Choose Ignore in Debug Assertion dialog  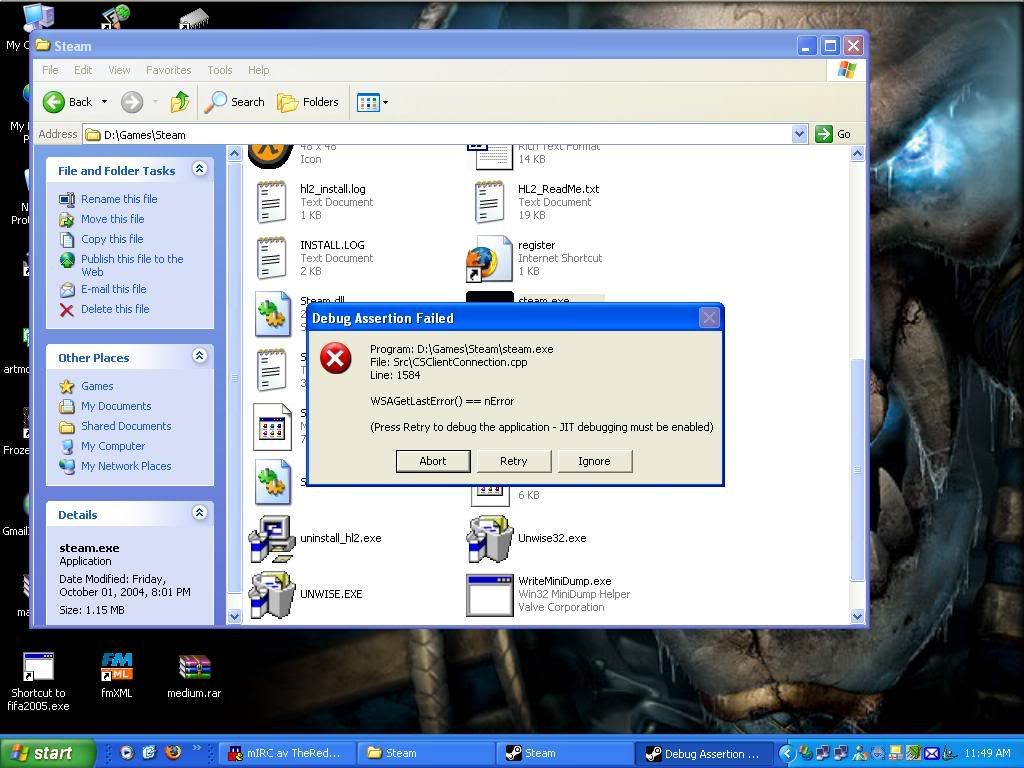[x=594, y=461]
